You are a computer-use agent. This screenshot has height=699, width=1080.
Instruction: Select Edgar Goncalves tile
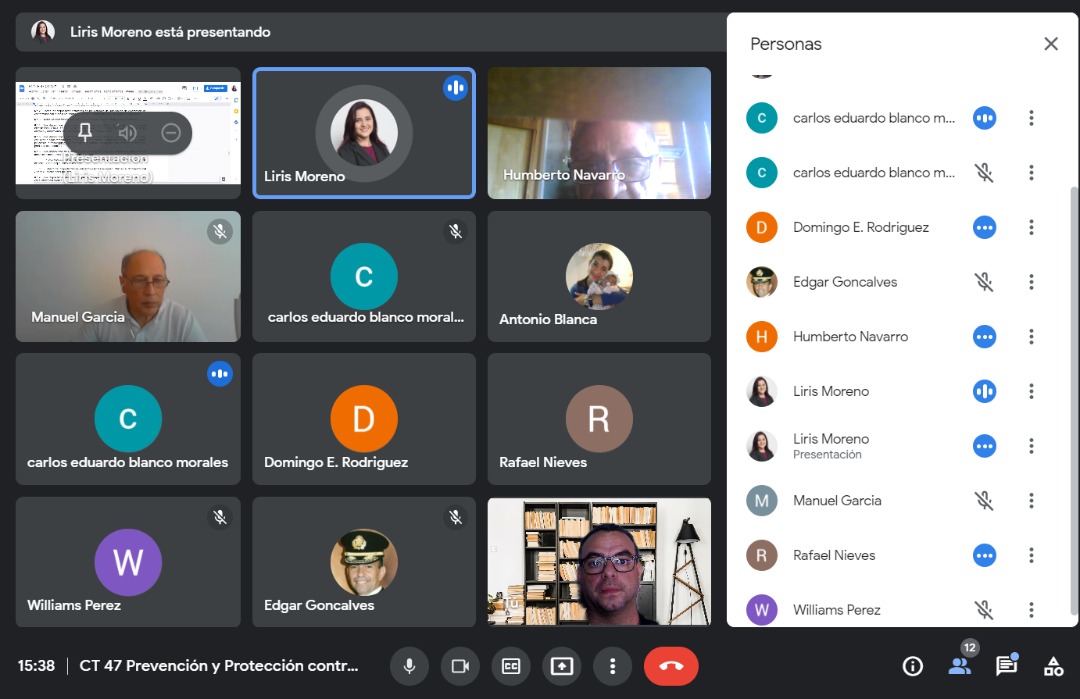[x=364, y=562]
